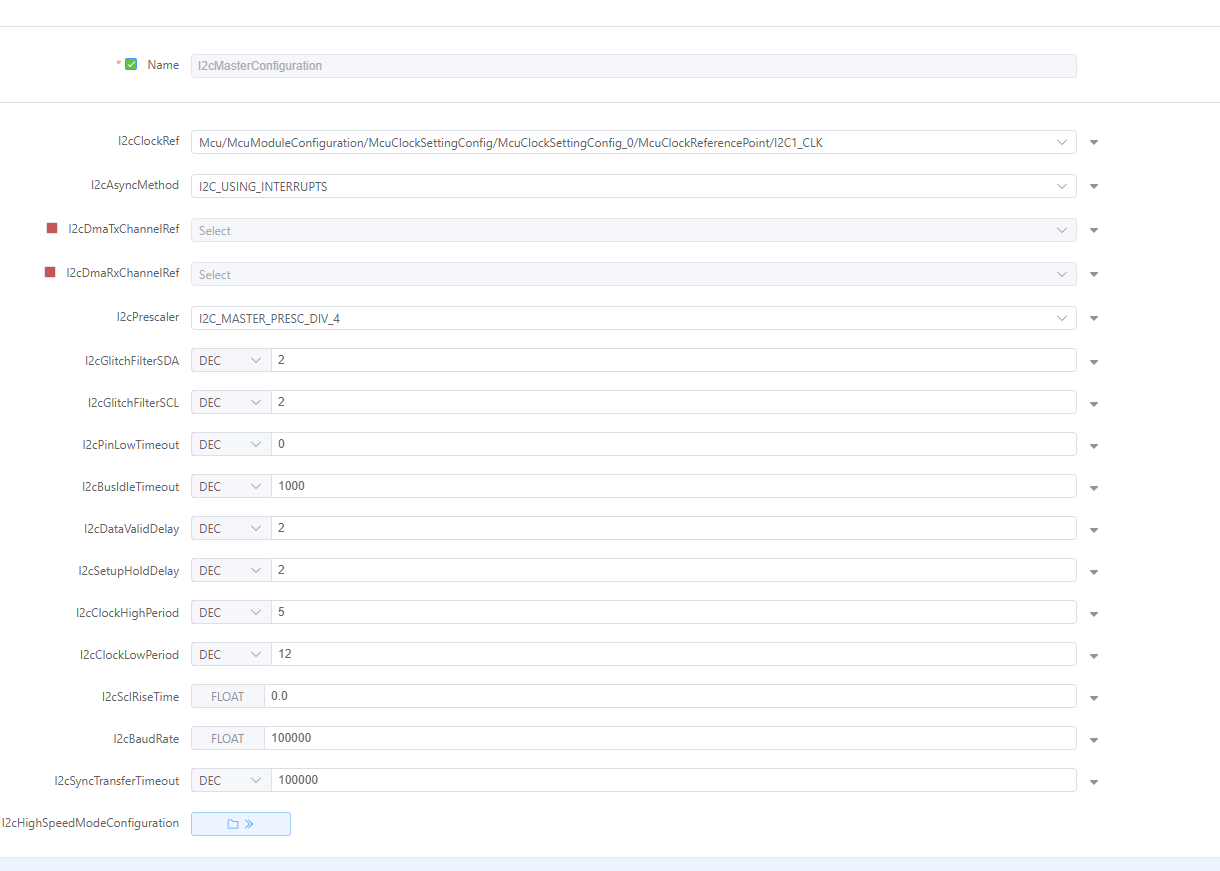
Task: Change DEC format for I2cBusIdleTimeout
Action: tap(230, 487)
